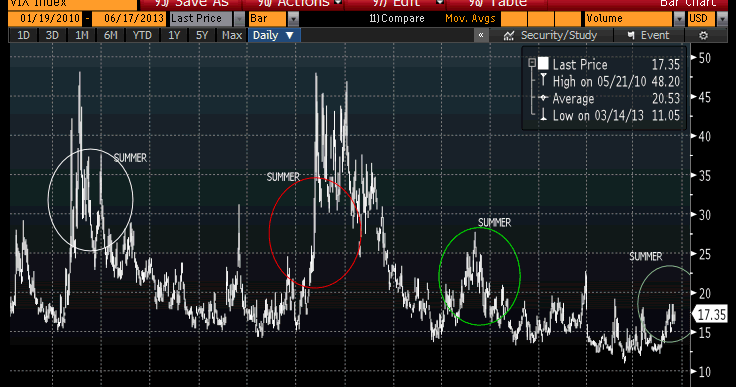This screenshot has height=387, width=736.
Task: Select the 1M range tab
Action: tap(82, 35)
